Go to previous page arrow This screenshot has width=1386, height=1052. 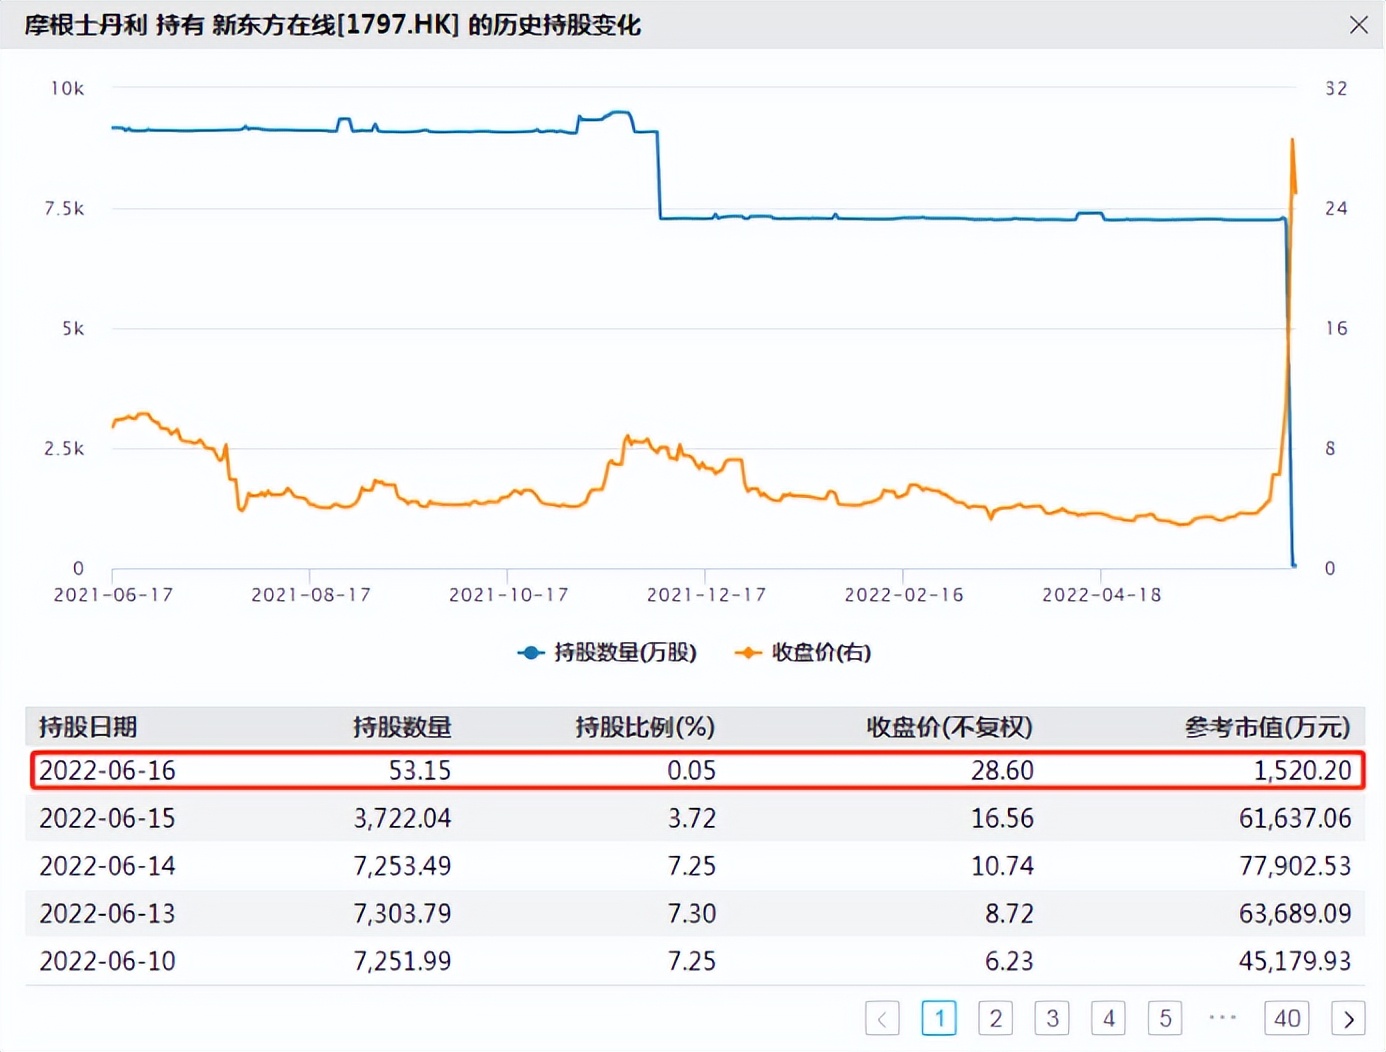tap(882, 1018)
